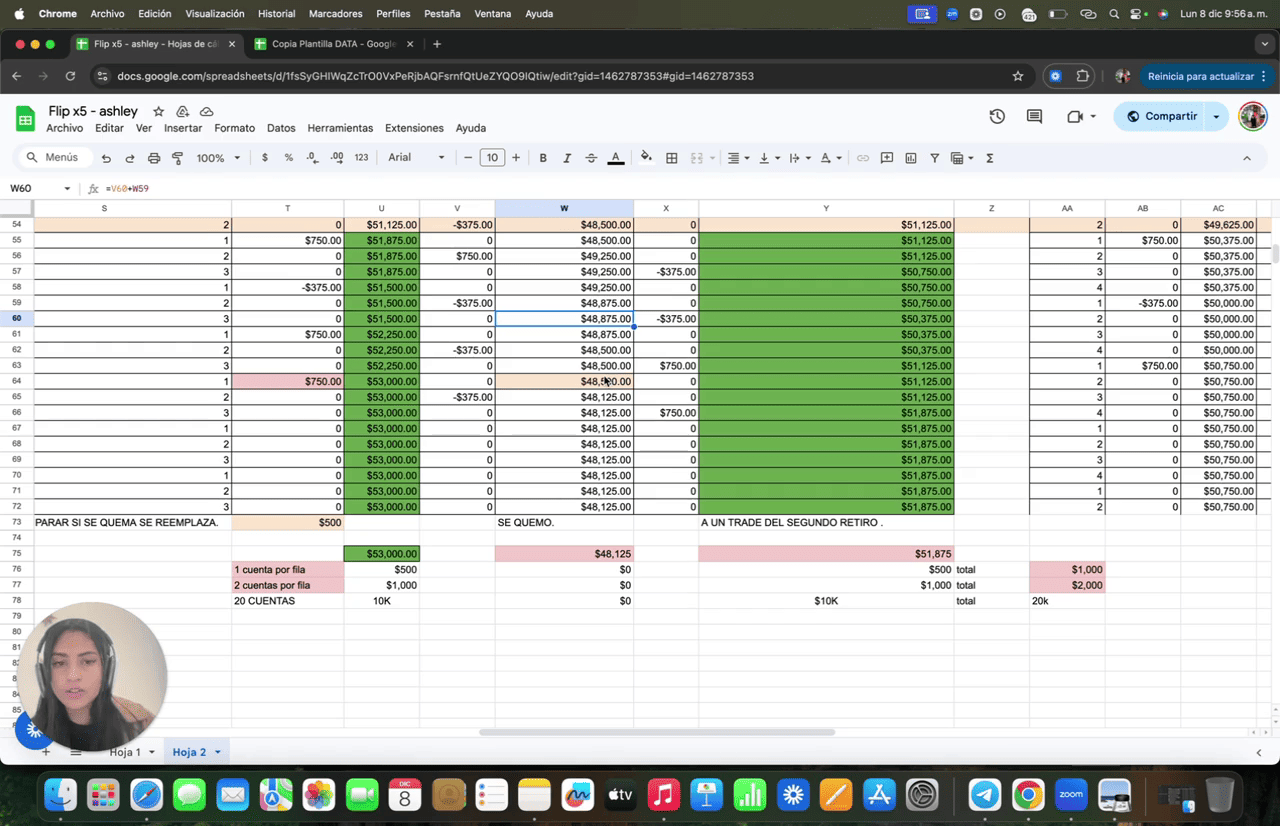Open version history clock icon
The image size is (1280, 826).
[x=997, y=117]
